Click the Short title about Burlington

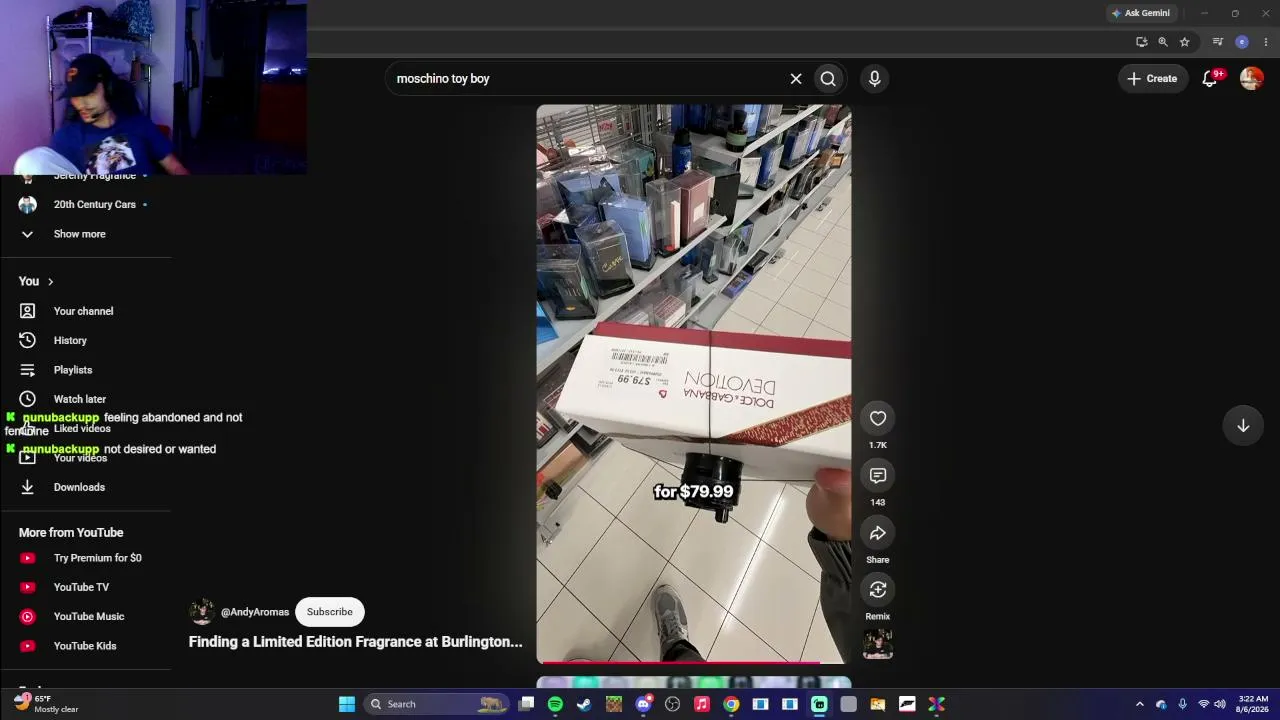(x=356, y=642)
